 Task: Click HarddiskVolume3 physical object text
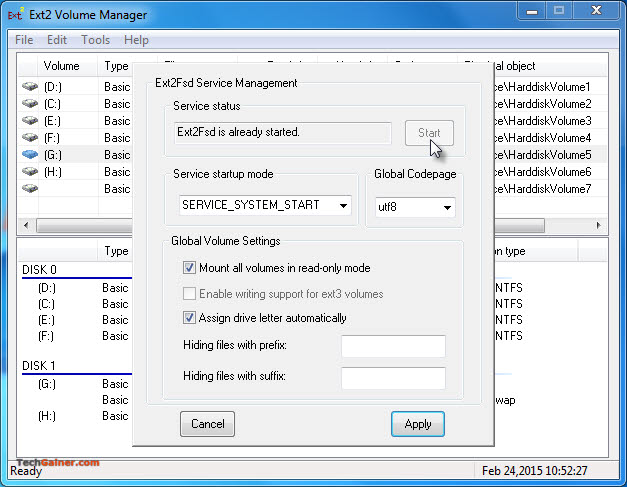(x=543, y=121)
